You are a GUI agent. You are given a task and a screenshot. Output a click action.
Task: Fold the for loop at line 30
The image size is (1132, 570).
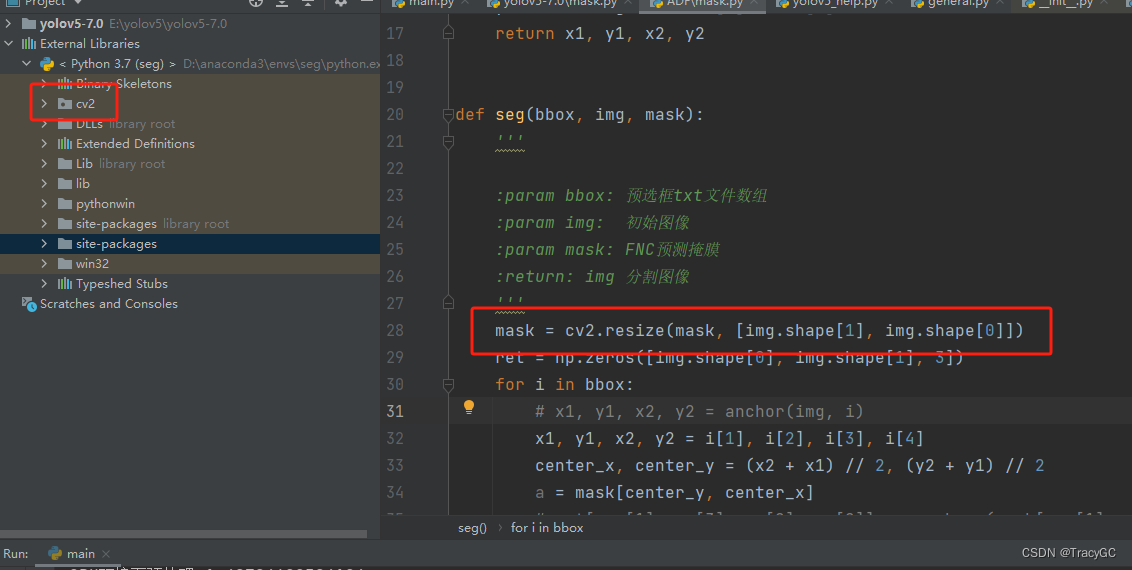tap(448, 385)
